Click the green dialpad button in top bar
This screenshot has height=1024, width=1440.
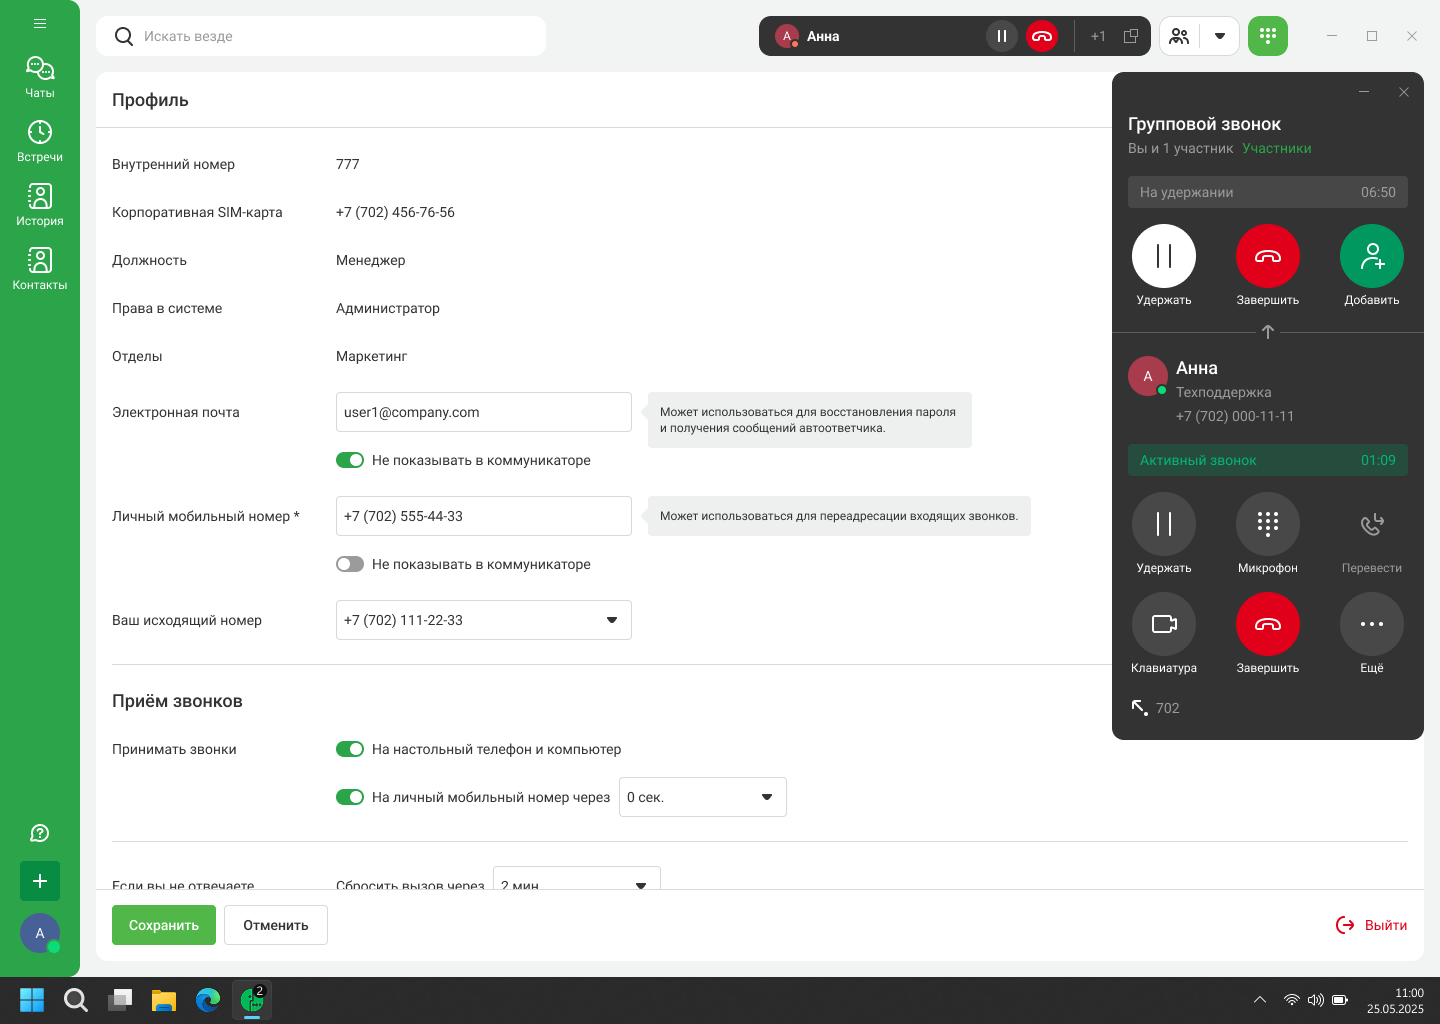coord(1267,36)
